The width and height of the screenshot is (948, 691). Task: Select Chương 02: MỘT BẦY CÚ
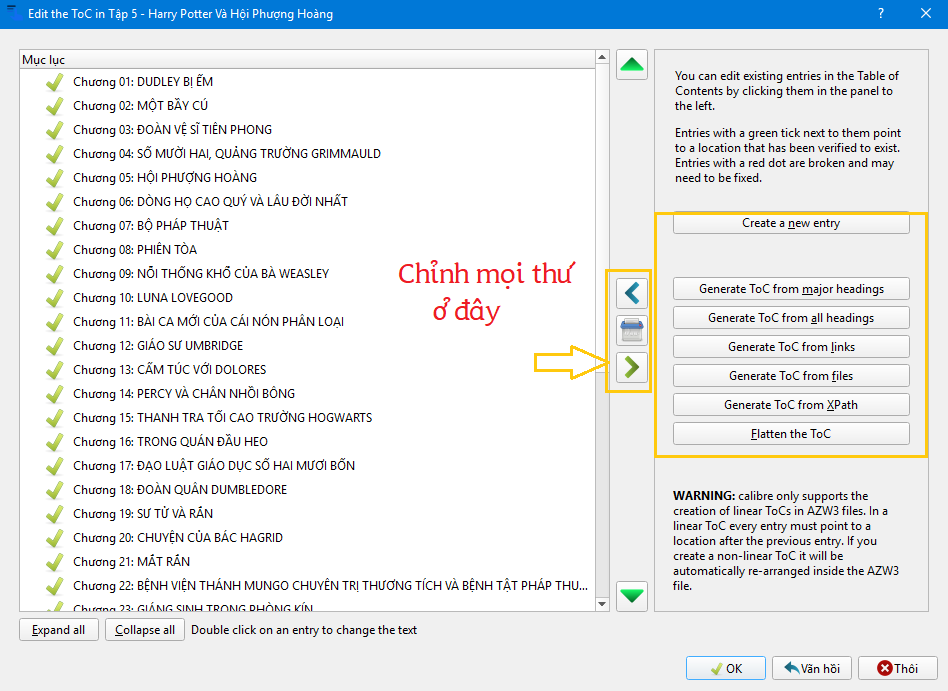click(140, 106)
